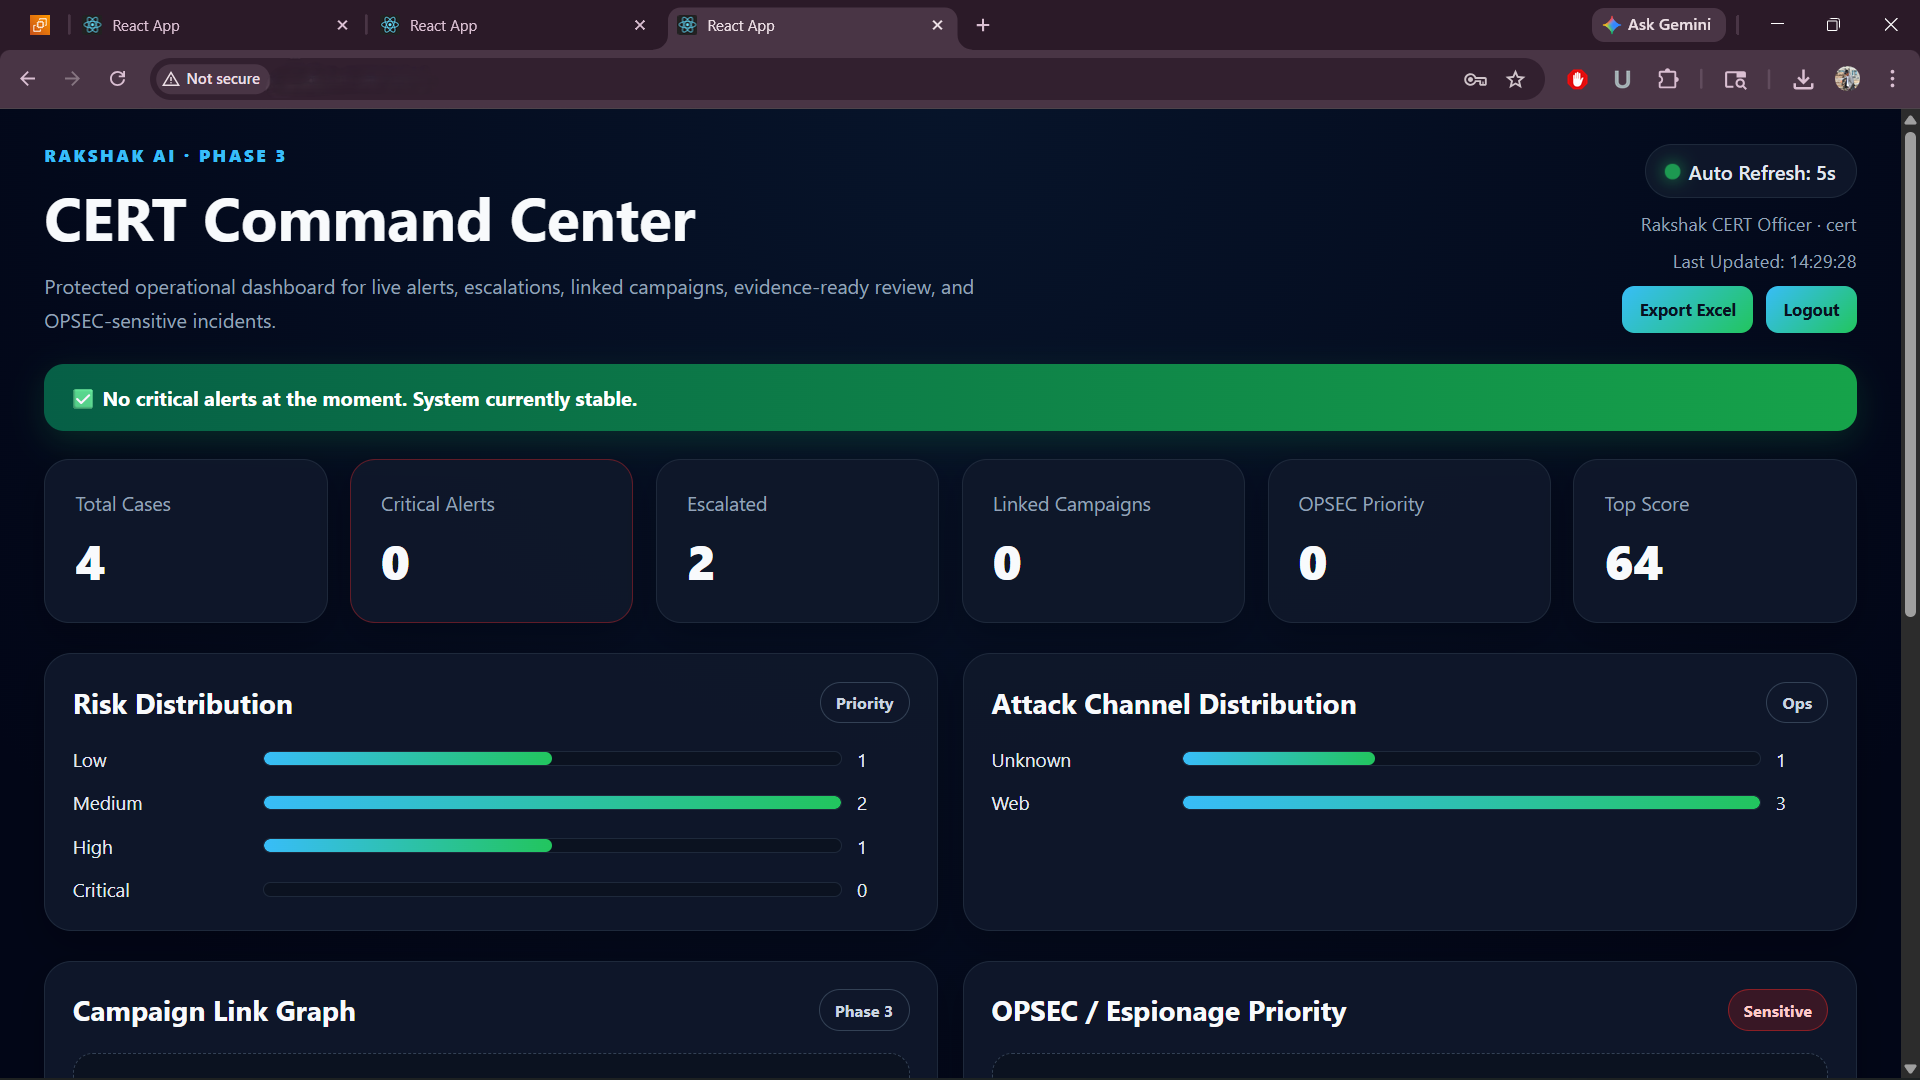The width and height of the screenshot is (1920, 1080).
Task: Select the Critical Alerts stat card
Action: click(x=491, y=541)
